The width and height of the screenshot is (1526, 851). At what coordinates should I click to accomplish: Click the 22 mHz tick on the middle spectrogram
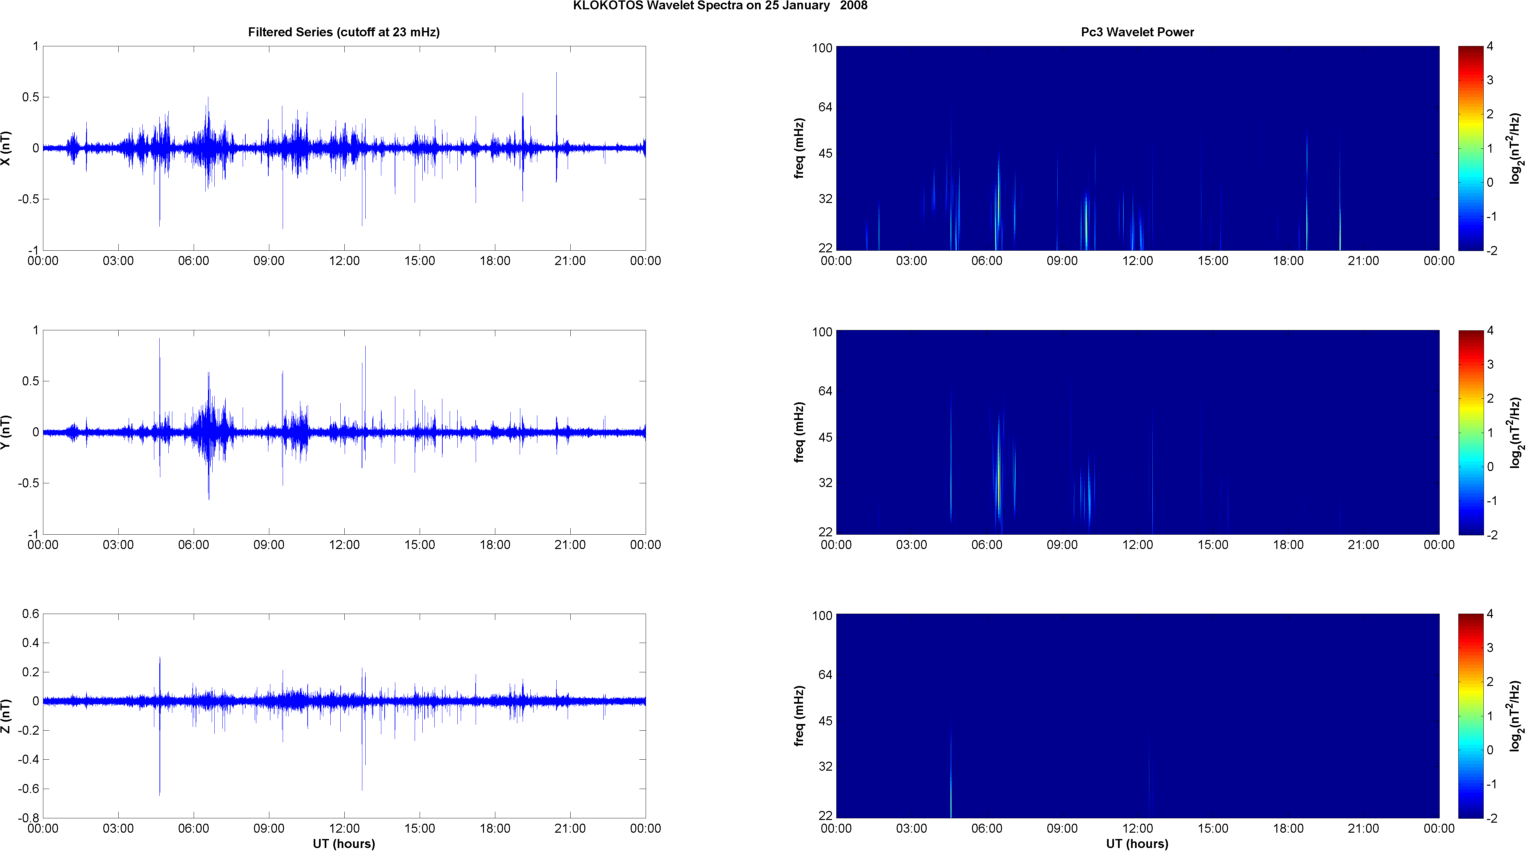(825, 531)
